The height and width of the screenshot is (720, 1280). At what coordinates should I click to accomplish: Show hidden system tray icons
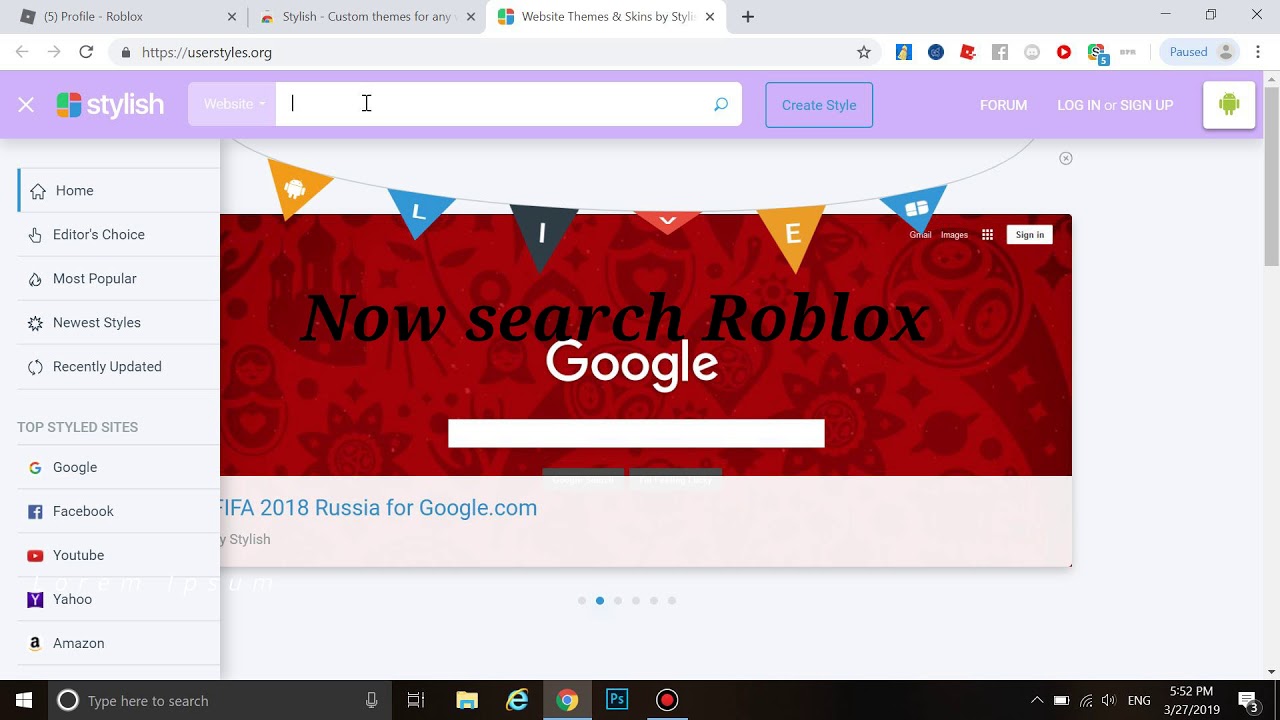pos(1037,700)
